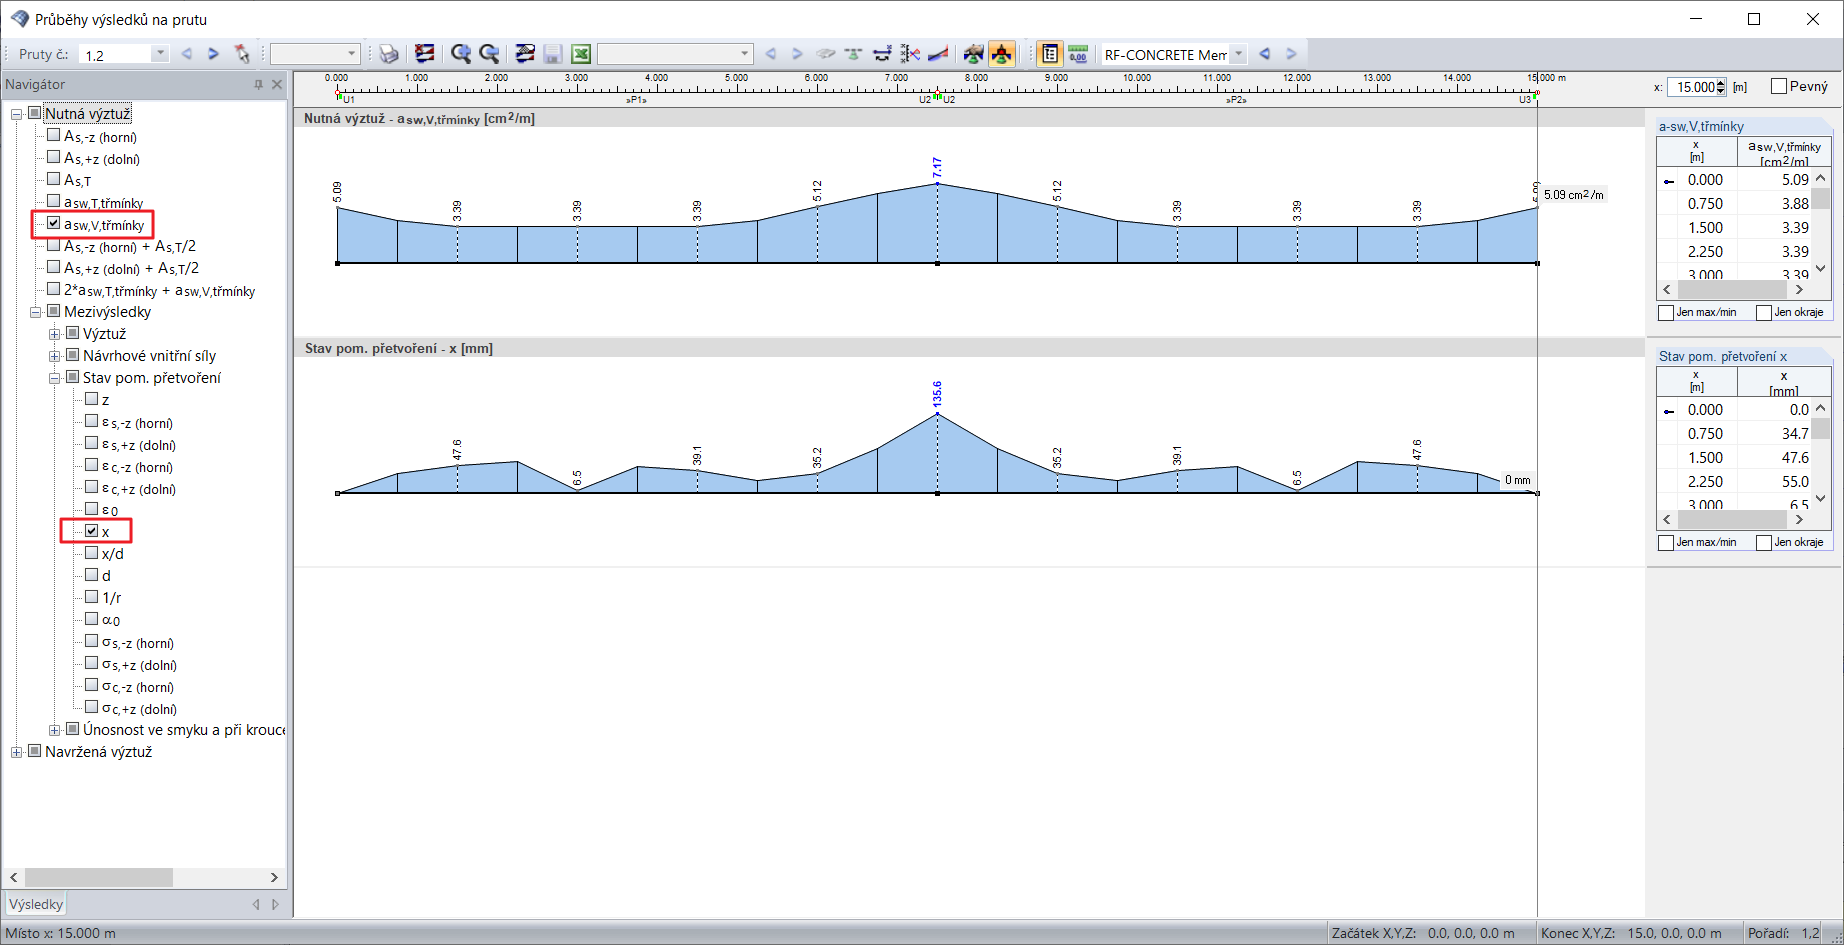1844x945 pixels.
Task: Click the striped diagram icon before the save icon
Action: point(525,54)
